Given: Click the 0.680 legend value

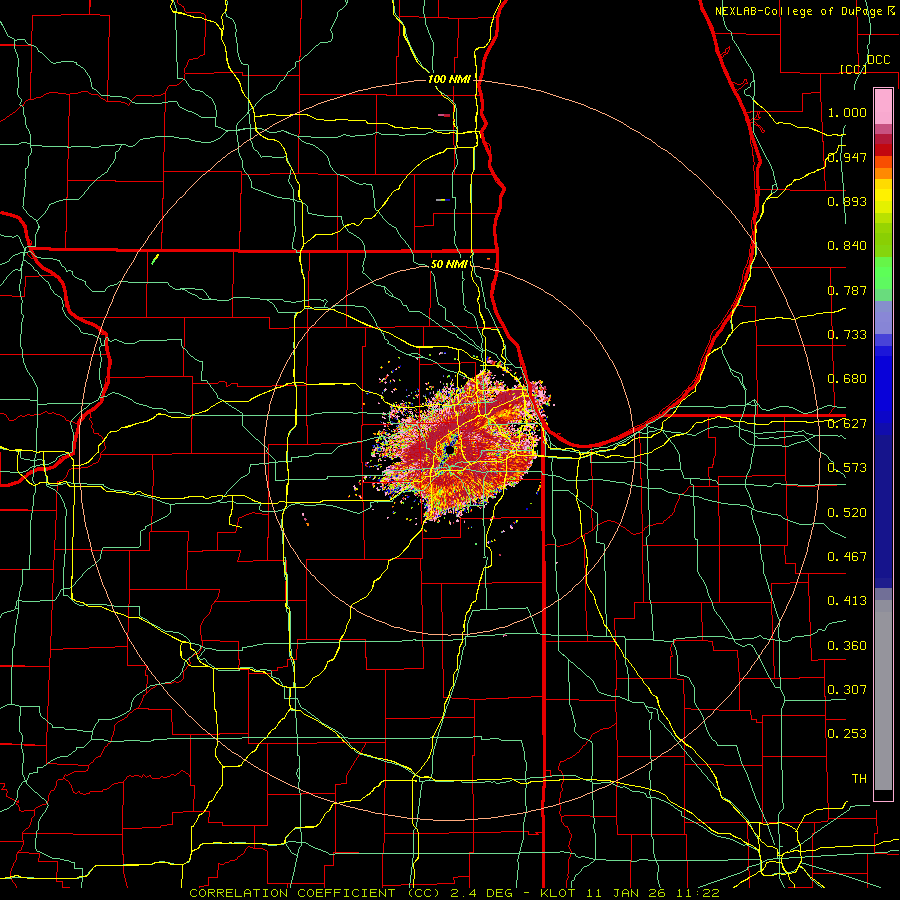Looking at the screenshot, I should click(847, 379).
